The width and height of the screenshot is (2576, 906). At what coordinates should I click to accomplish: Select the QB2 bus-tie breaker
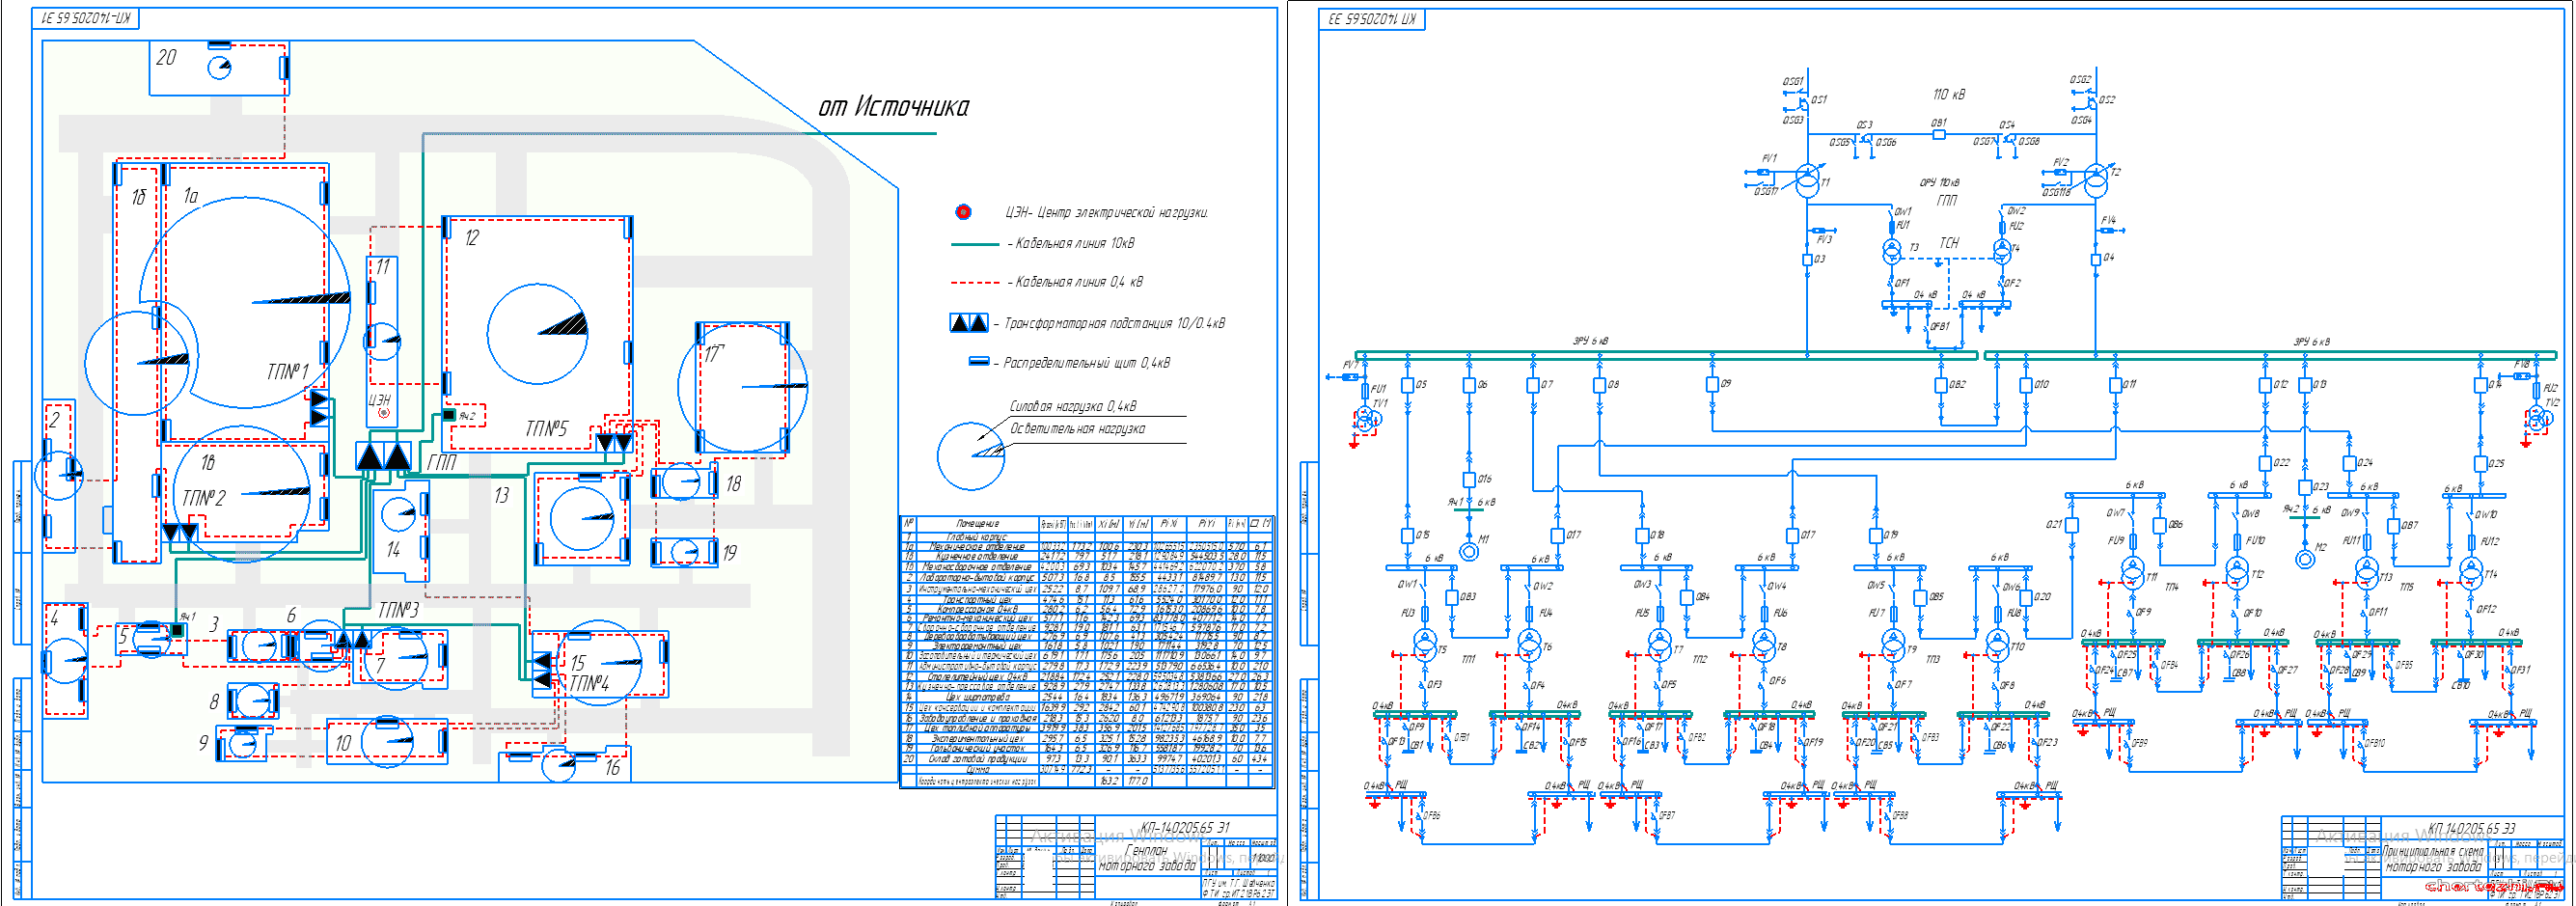1940,385
